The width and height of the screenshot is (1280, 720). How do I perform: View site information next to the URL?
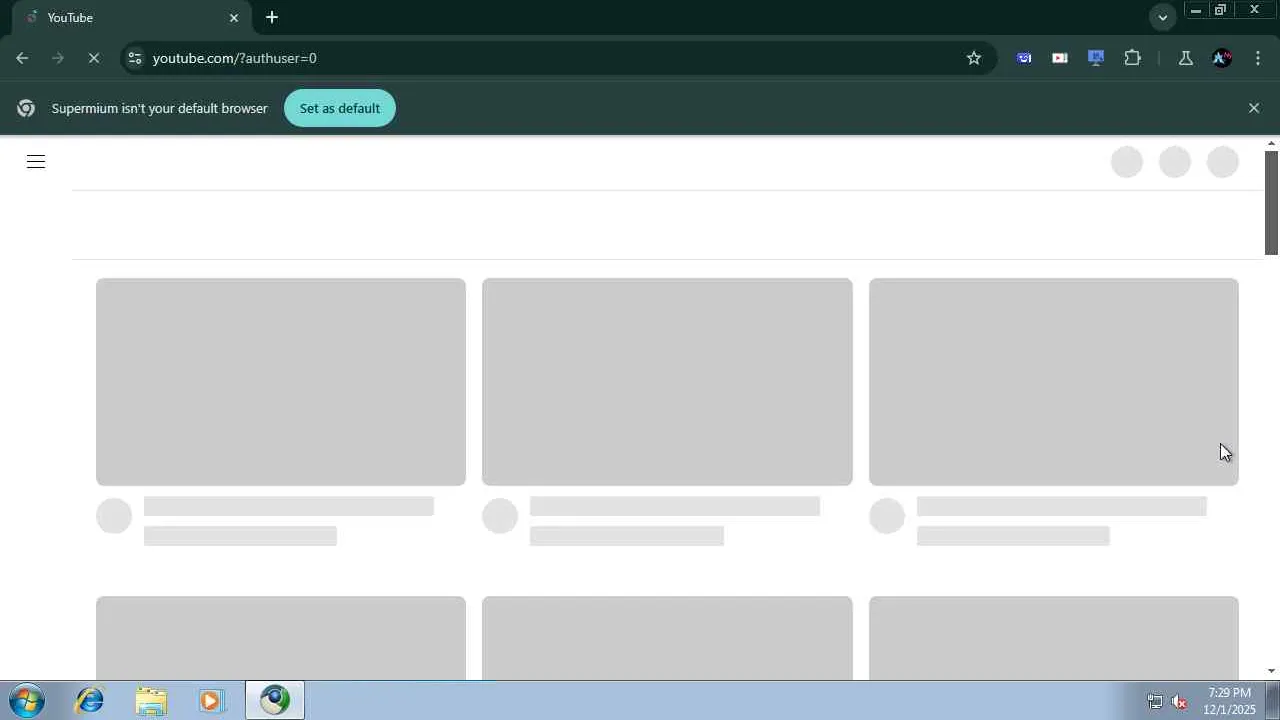pos(135,58)
